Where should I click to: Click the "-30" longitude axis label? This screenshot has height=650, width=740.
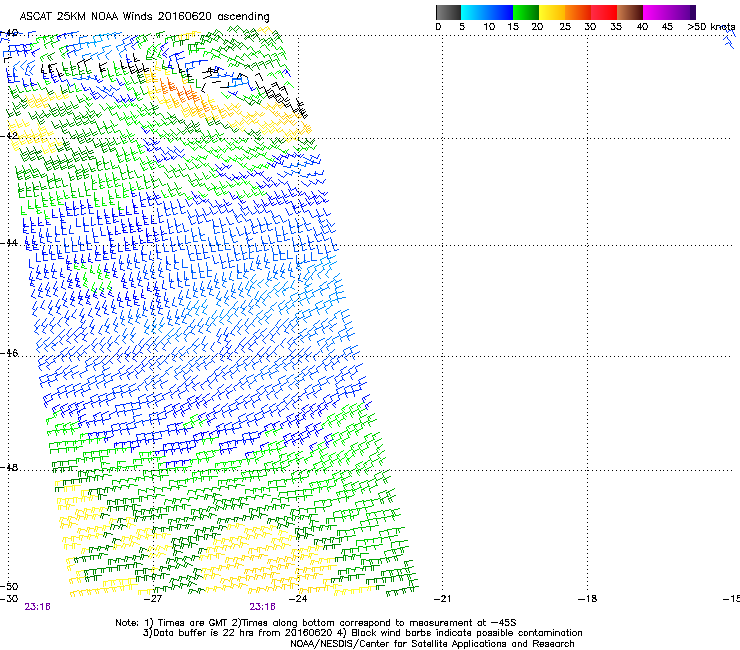pyautogui.click(x=9, y=599)
